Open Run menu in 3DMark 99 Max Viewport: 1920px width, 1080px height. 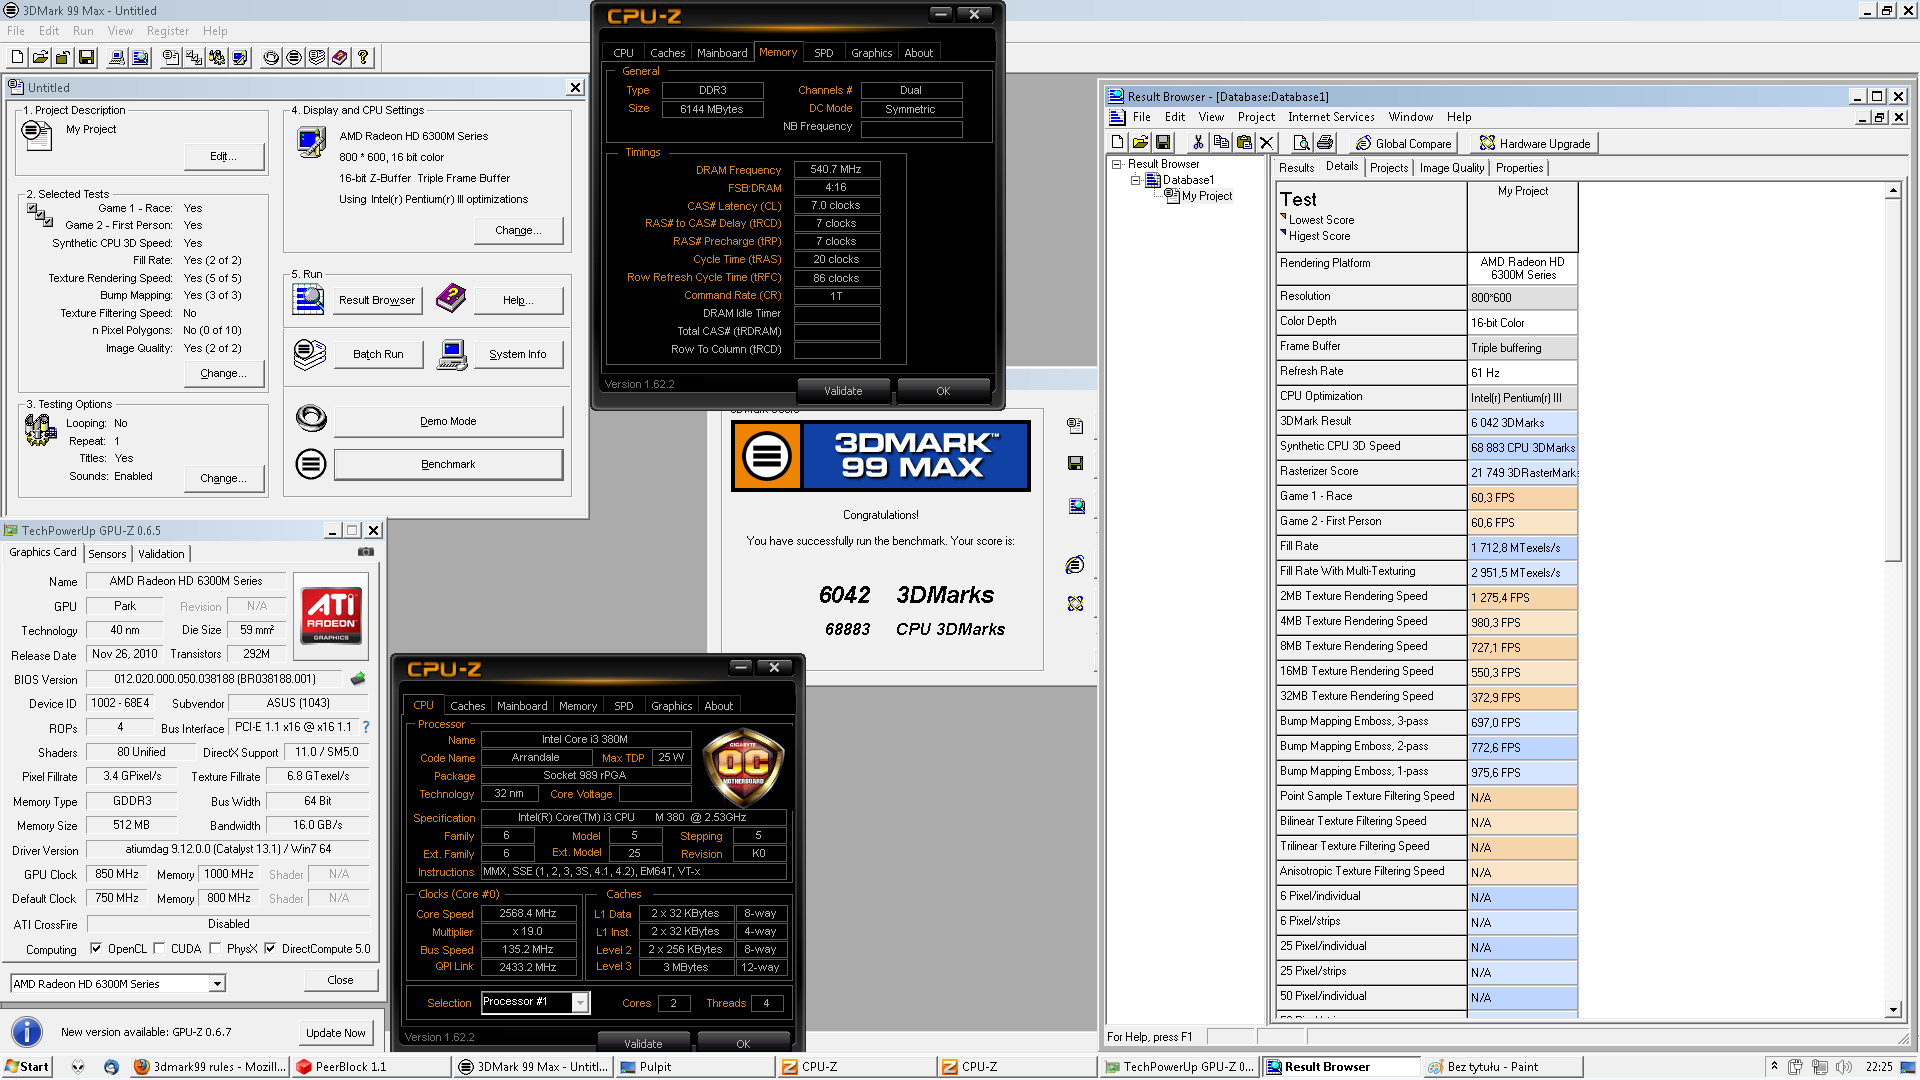83,31
